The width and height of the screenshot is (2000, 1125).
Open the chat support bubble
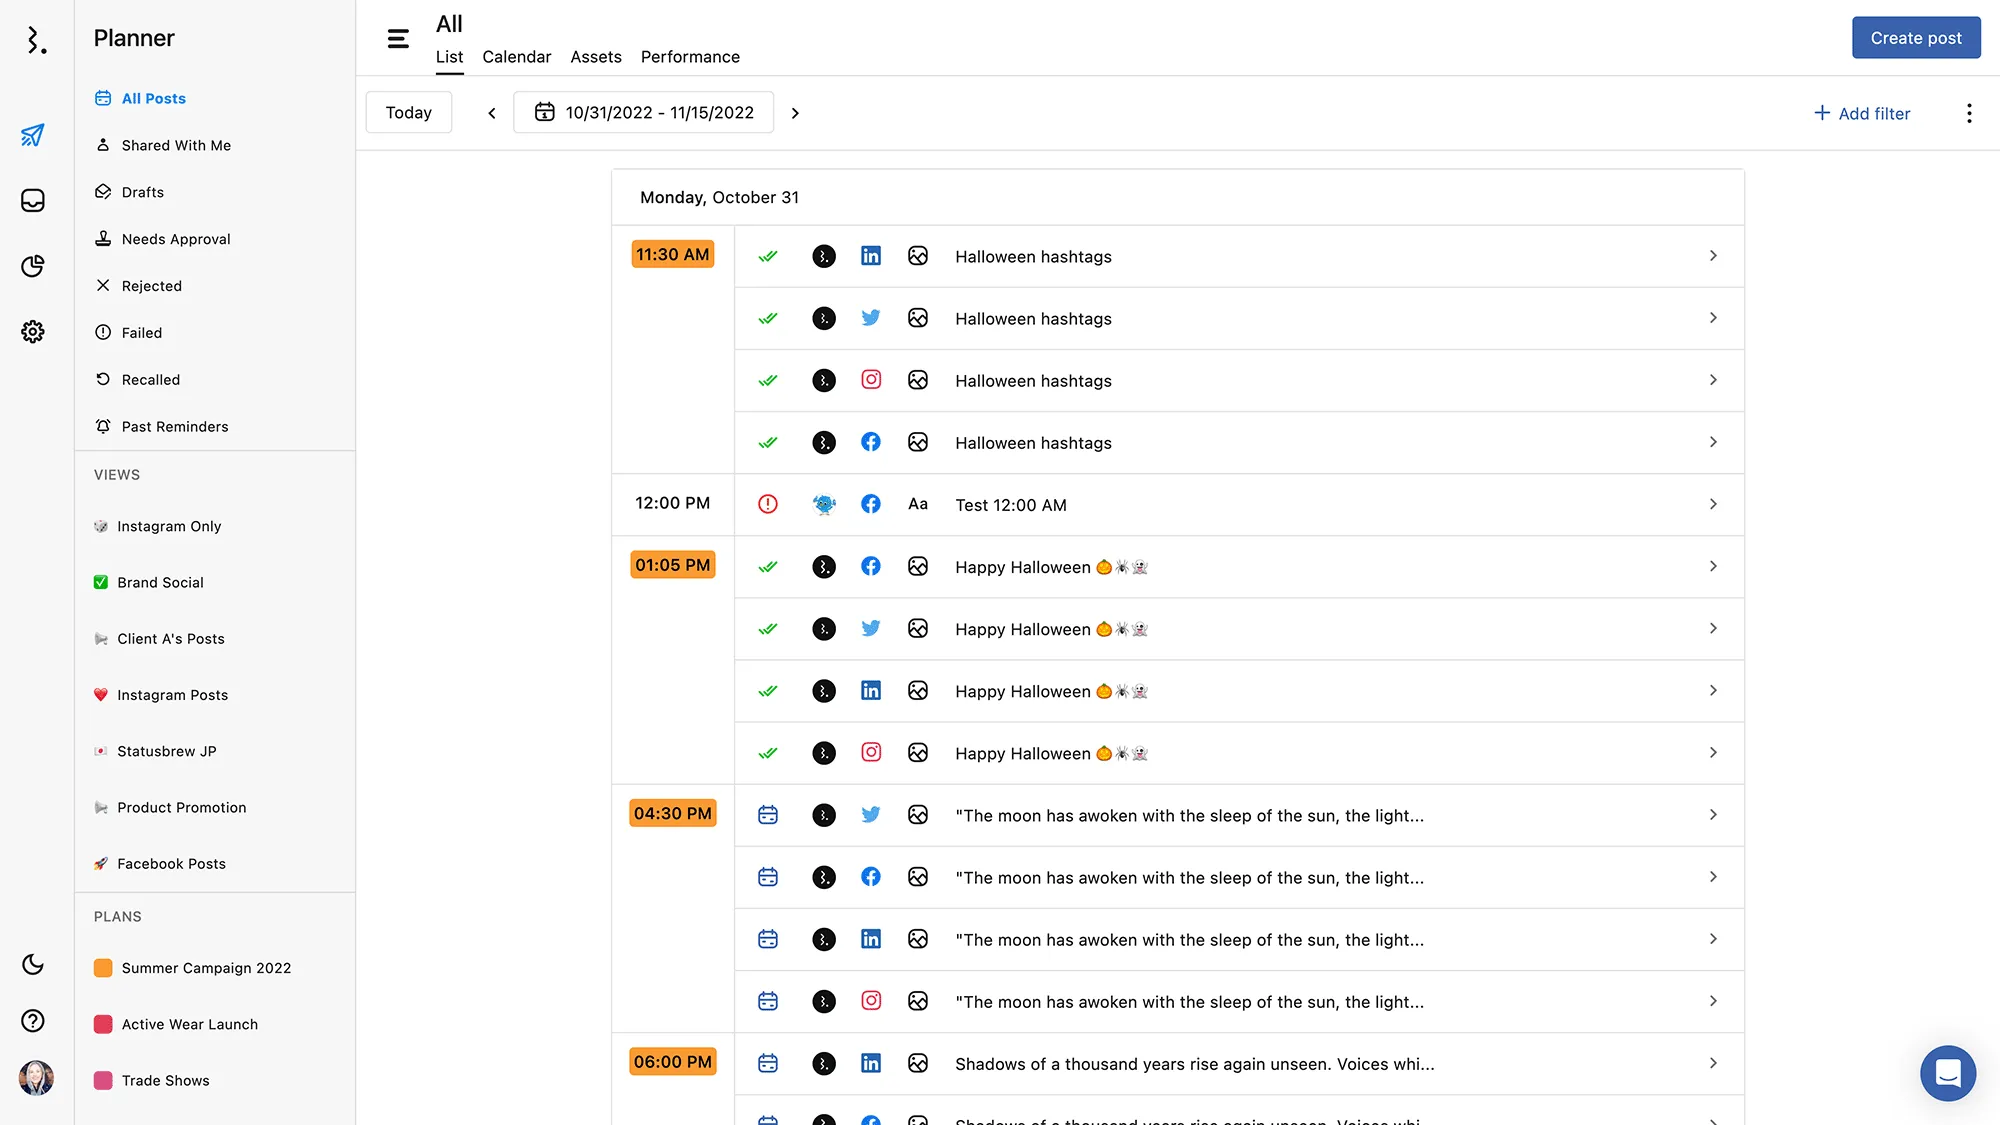pyautogui.click(x=1947, y=1073)
